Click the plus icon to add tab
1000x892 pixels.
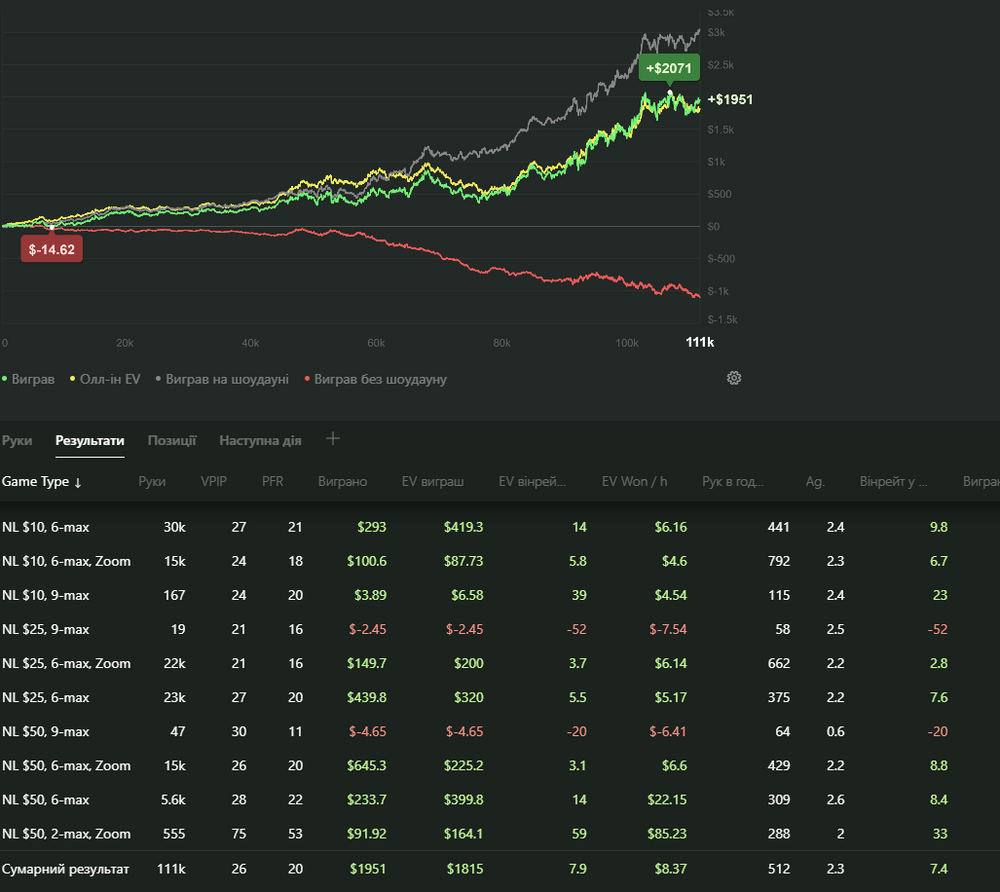tap(333, 439)
